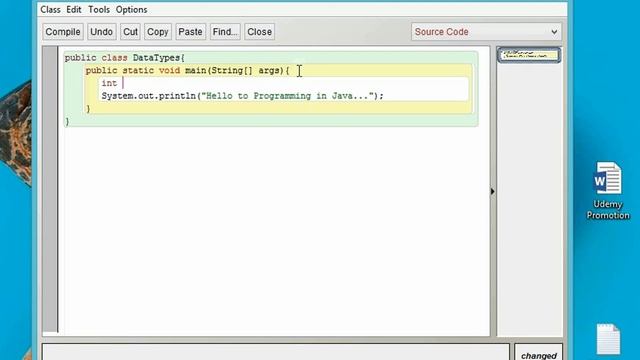640x360 pixels.
Task: Click the 'changed' status label
Action: pos(539,356)
